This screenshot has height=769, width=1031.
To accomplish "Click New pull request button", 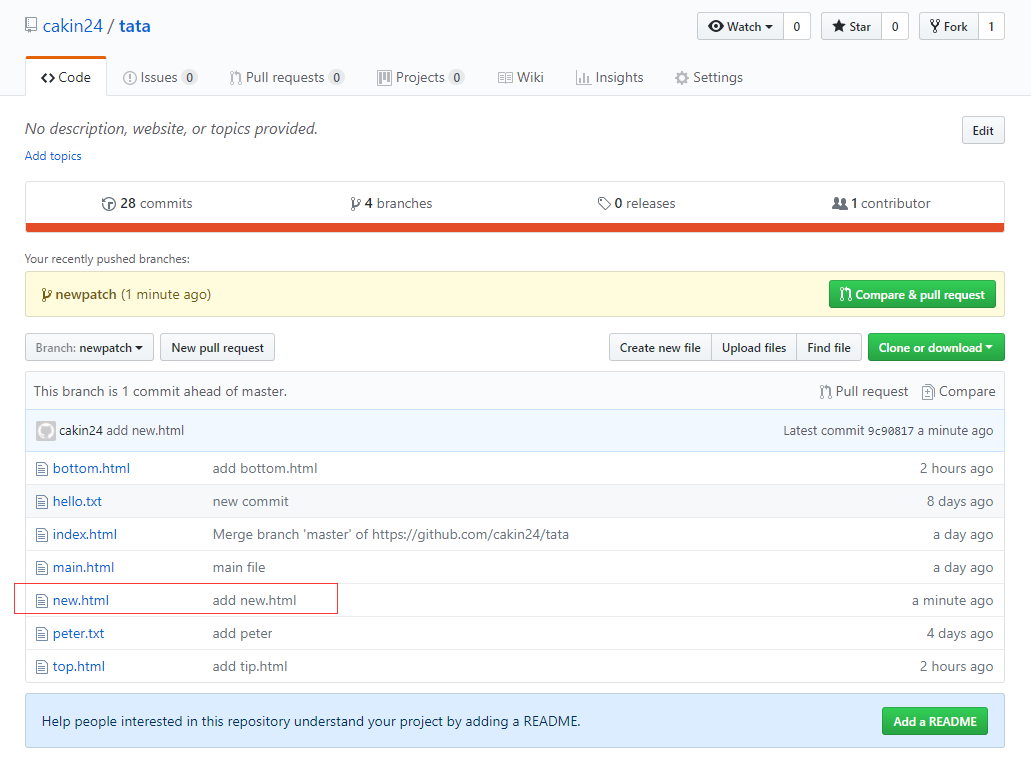I will (x=218, y=347).
